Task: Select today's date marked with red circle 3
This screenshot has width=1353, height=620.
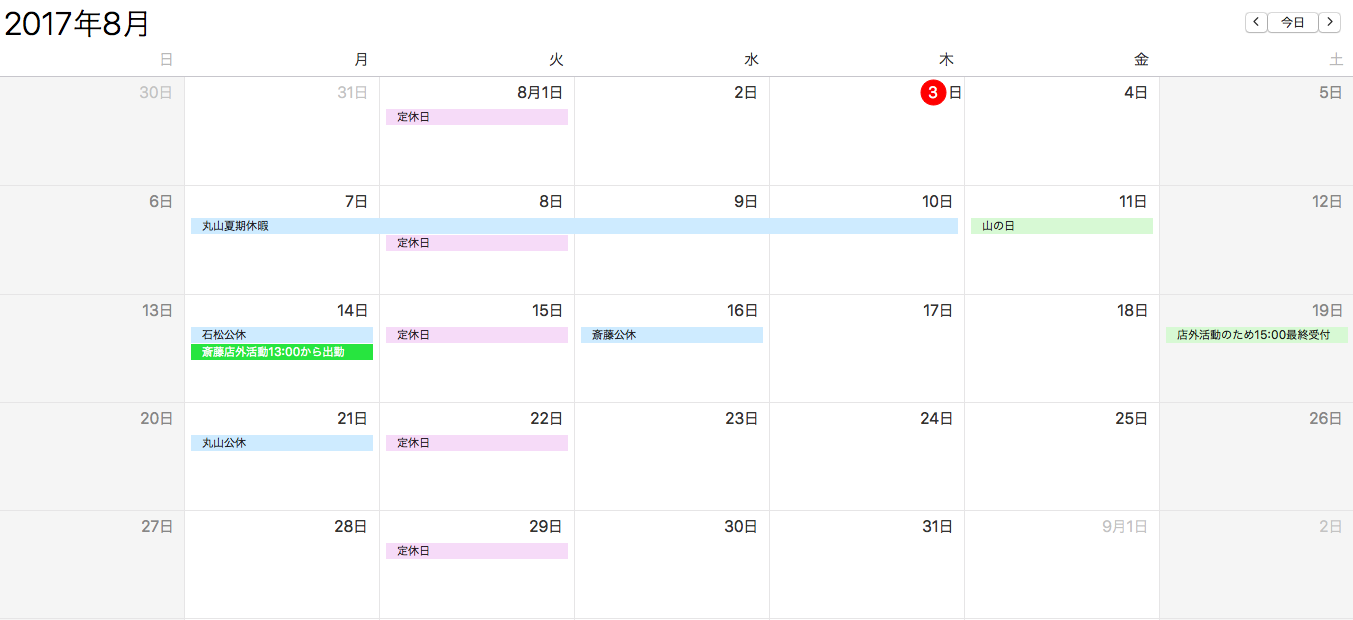Action: (932, 93)
